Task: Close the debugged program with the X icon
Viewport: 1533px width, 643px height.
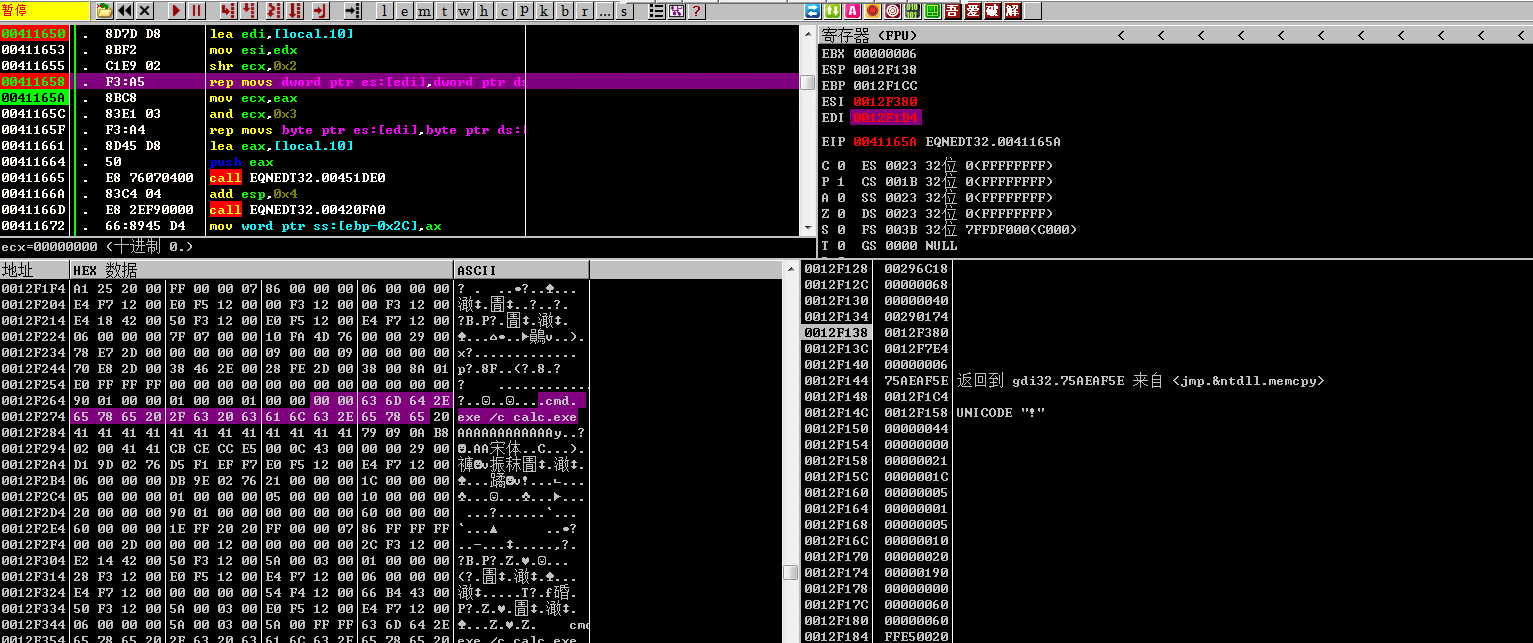Action: point(144,11)
